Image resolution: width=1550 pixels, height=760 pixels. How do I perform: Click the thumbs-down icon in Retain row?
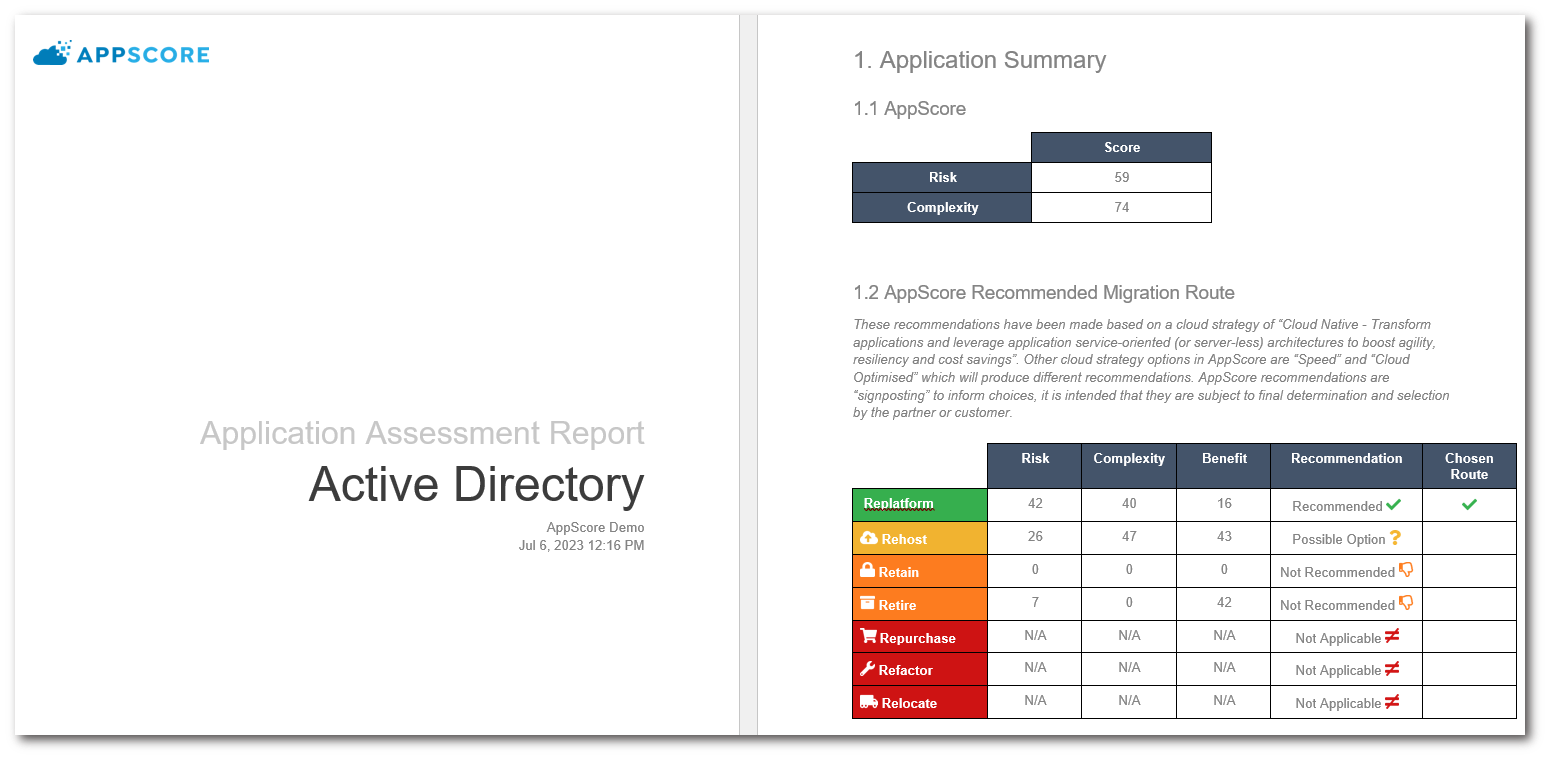[x=1406, y=571]
